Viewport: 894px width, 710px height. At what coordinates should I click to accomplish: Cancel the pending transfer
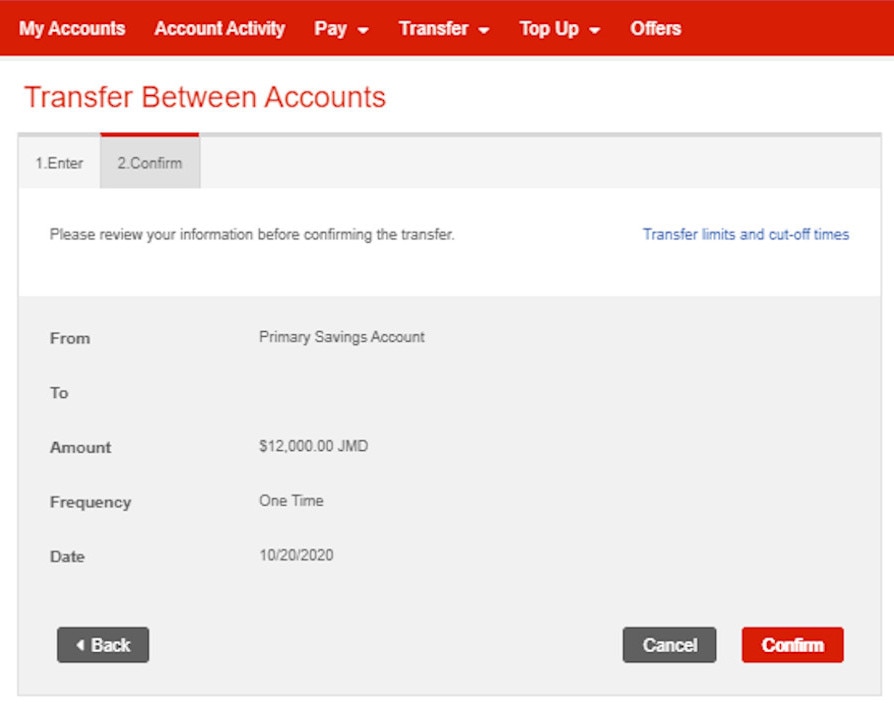(669, 645)
